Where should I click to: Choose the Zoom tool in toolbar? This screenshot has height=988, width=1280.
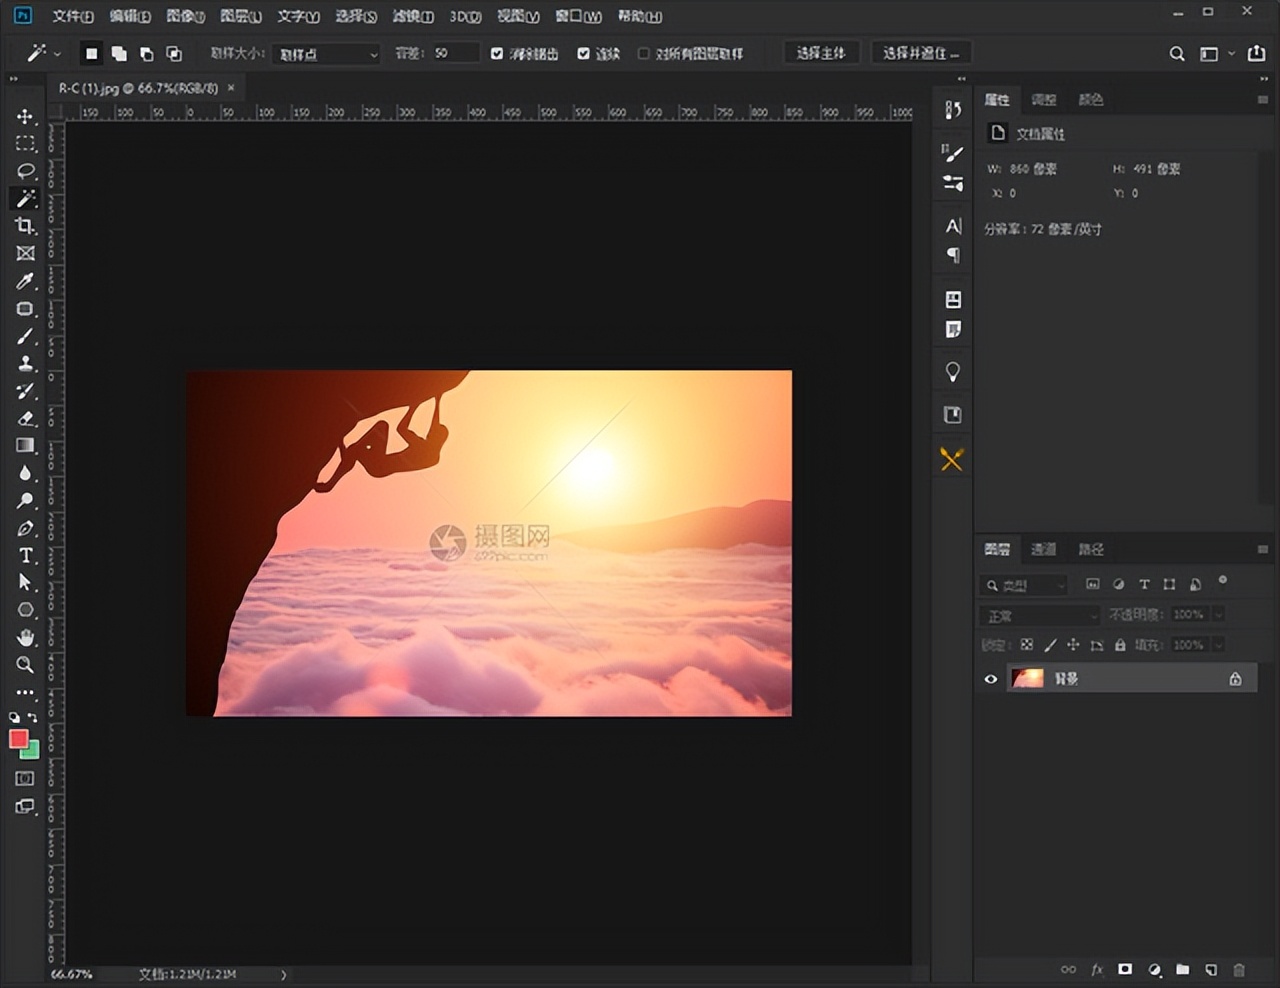coord(25,665)
